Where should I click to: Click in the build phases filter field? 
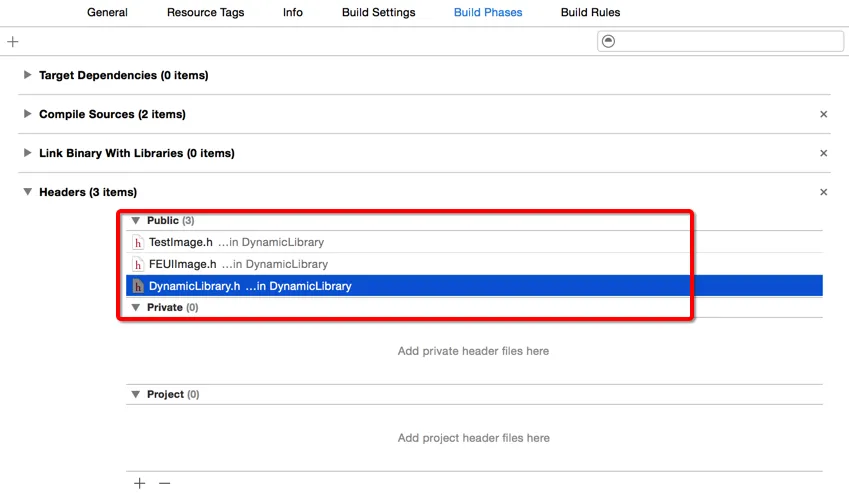[728, 41]
